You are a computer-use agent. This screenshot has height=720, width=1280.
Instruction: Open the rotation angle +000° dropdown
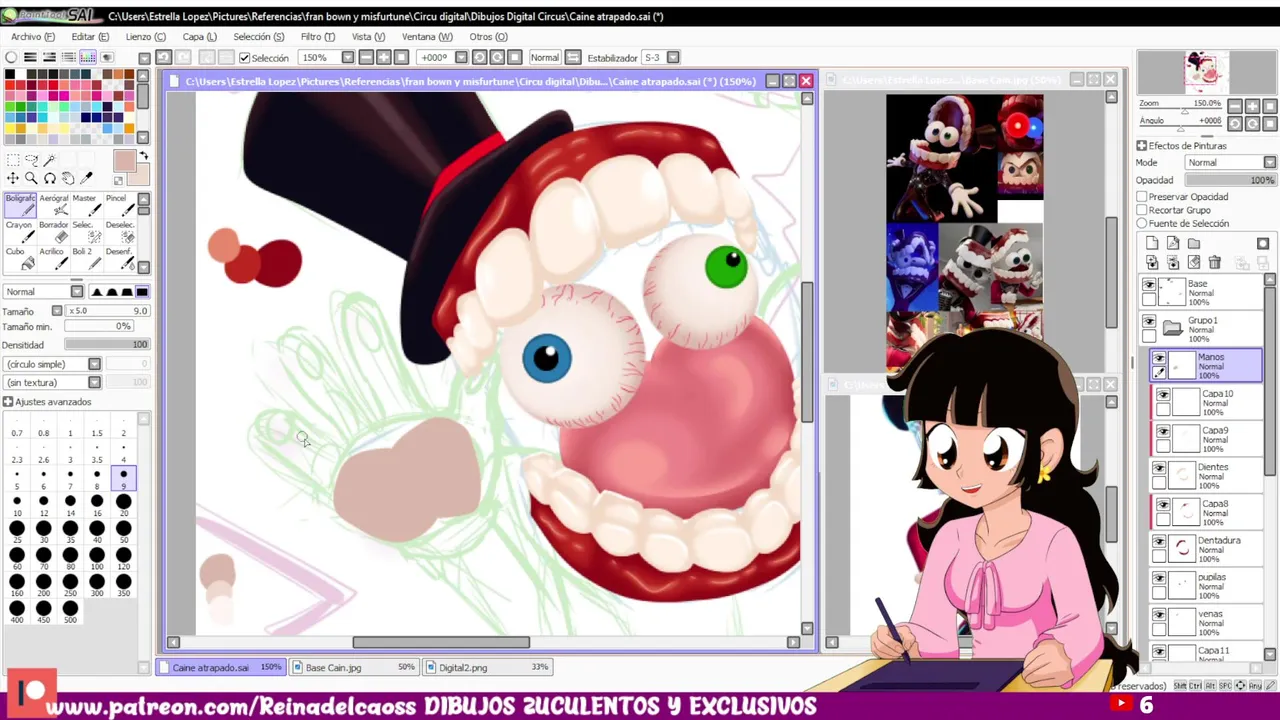[x=461, y=57]
